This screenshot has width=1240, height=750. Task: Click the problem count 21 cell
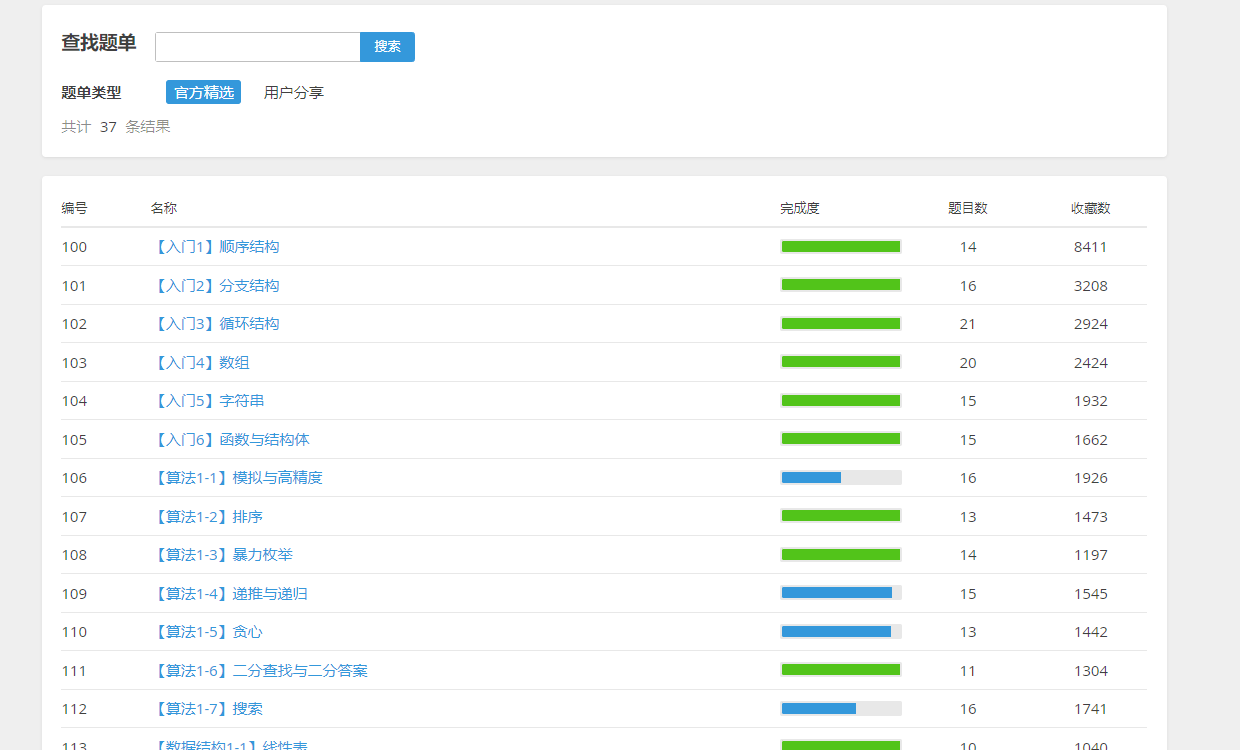pyautogui.click(x=968, y=324)
